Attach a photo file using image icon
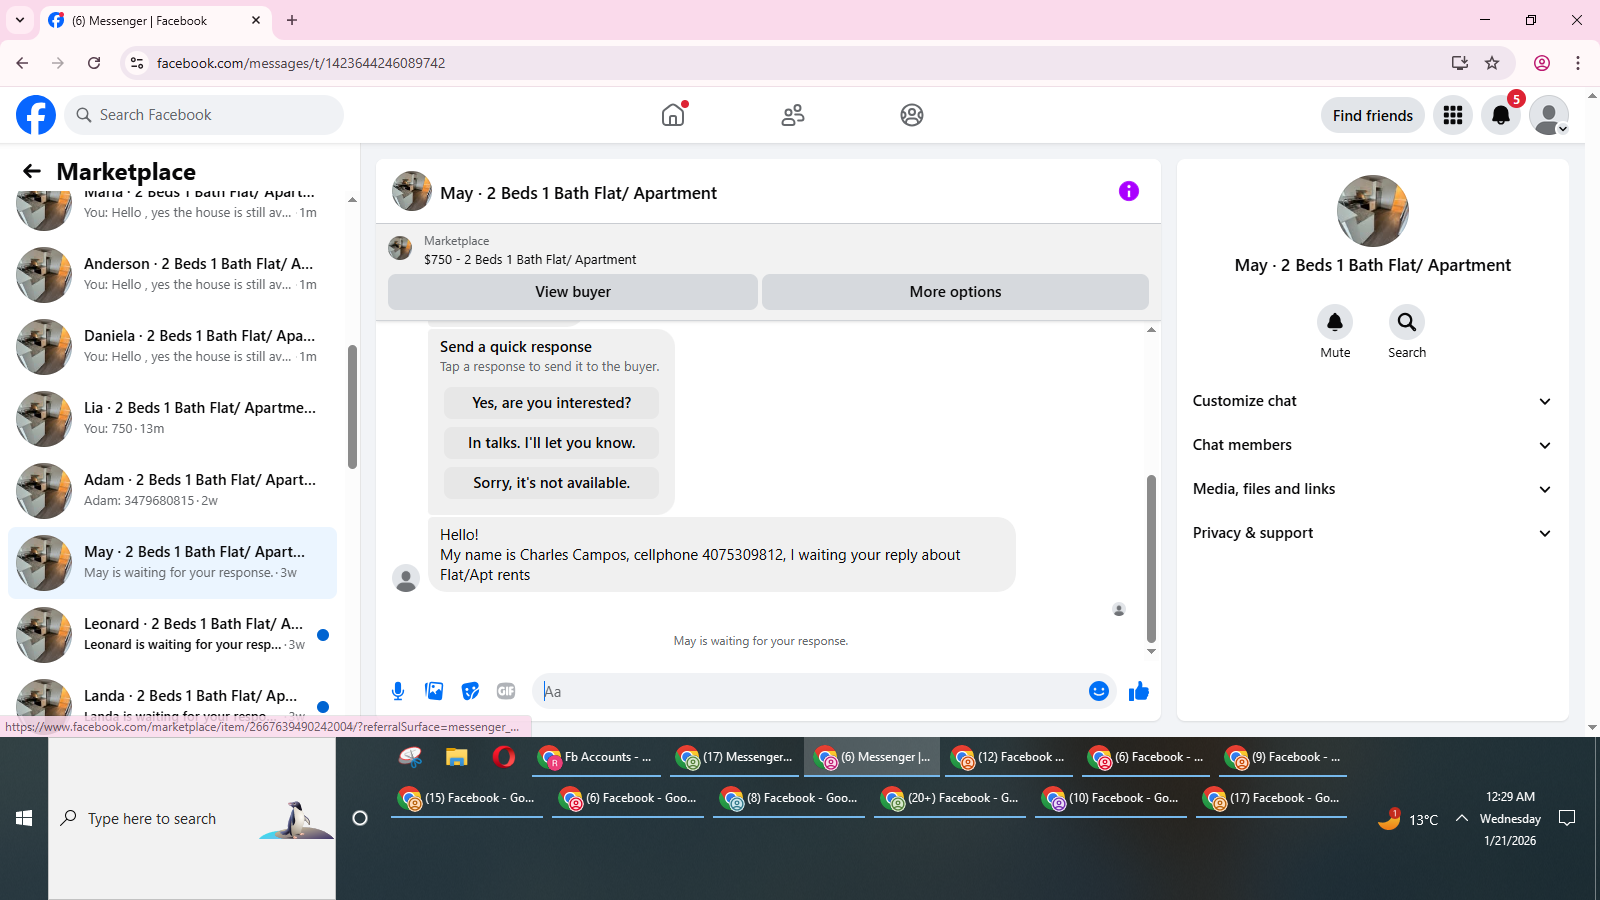Viewport: 1600px width, 900px height. (x=434, y=691)
